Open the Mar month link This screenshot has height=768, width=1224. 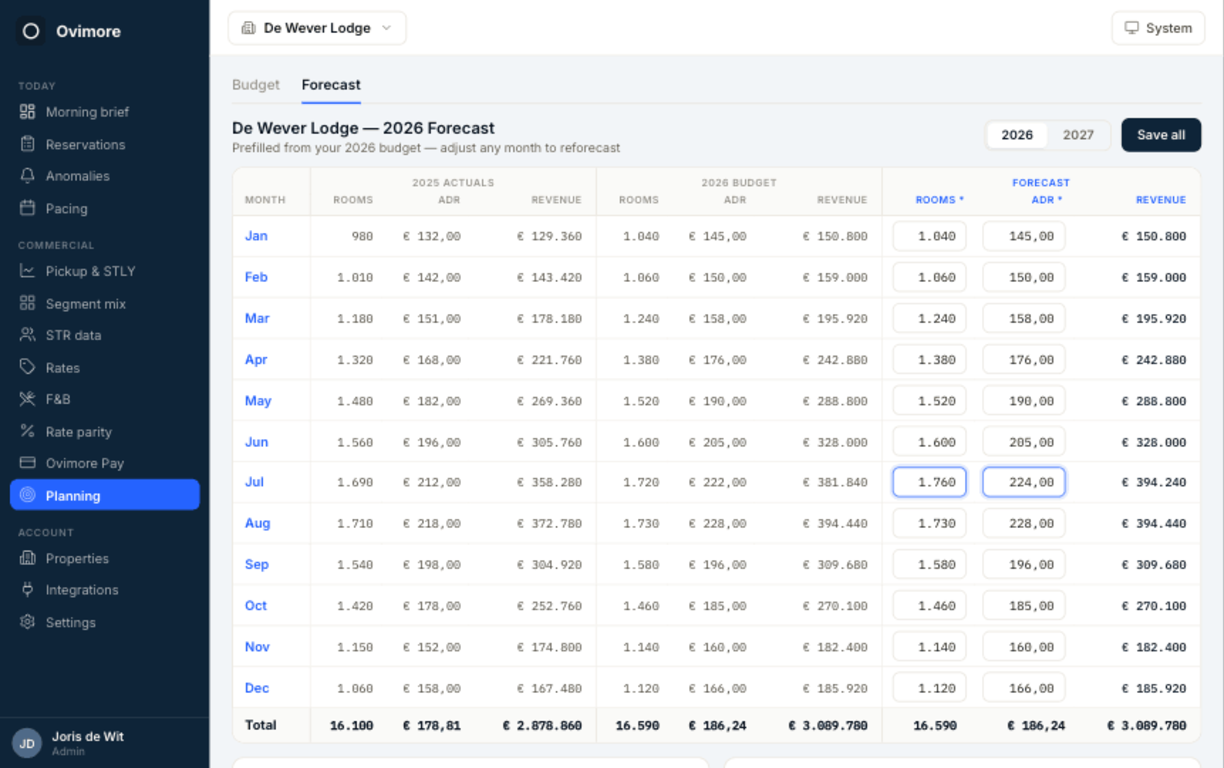pos(257,318)
